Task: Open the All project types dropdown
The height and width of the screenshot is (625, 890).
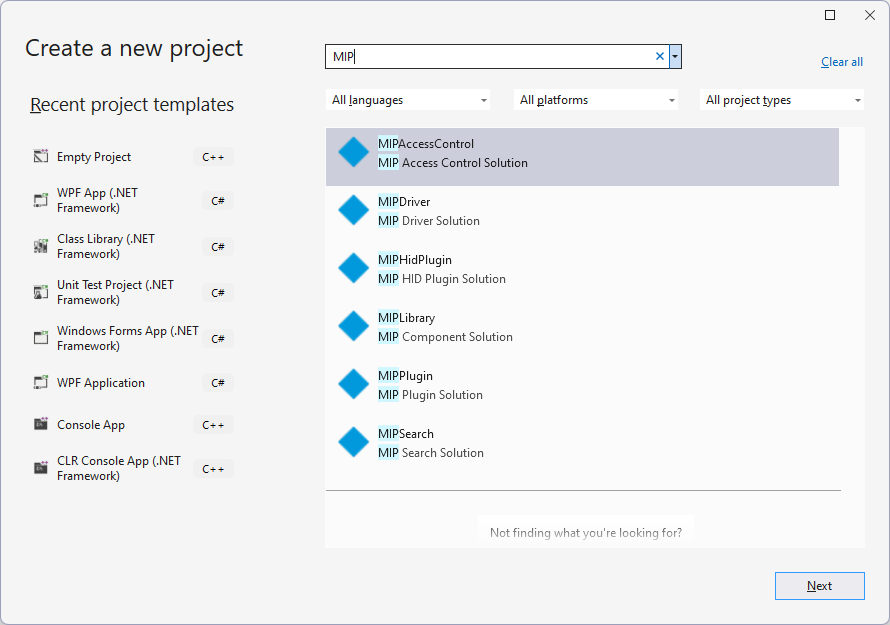Action: [x=782, y=100]
